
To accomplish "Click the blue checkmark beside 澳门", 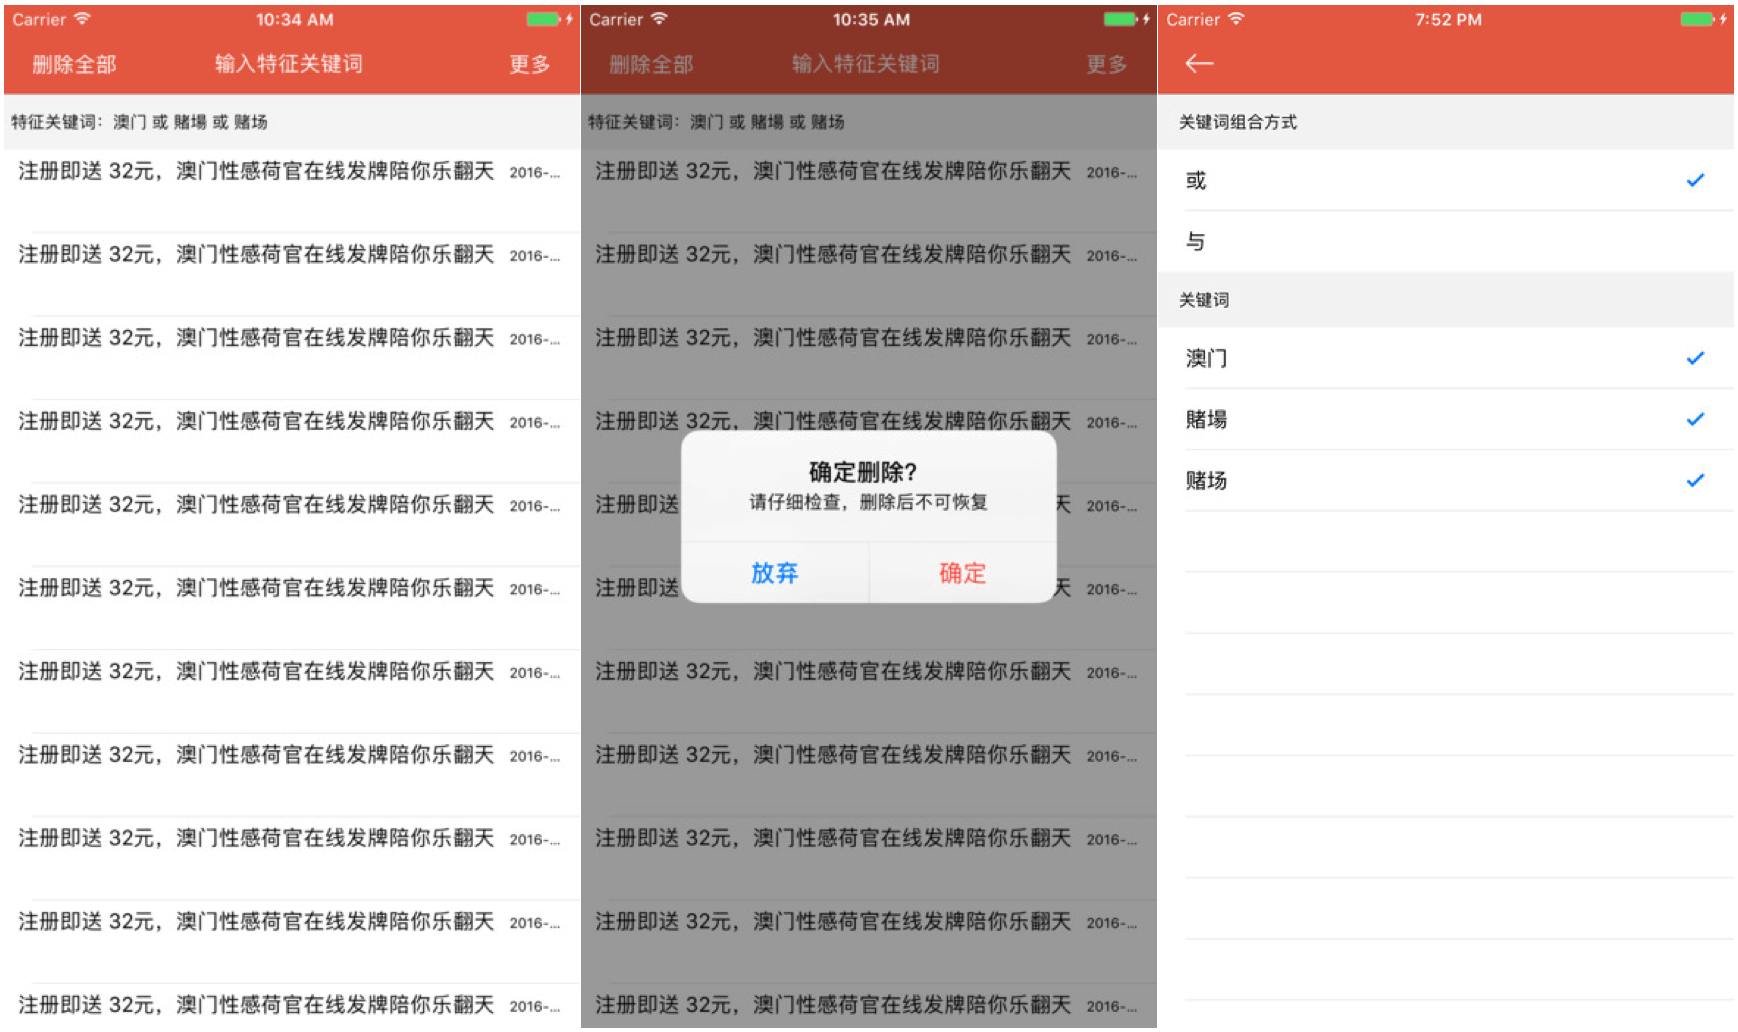I will (1695, 359).
